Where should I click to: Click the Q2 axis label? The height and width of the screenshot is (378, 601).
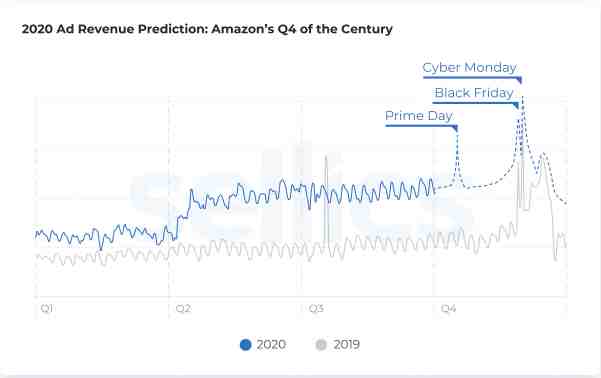(x=183, y=309)
